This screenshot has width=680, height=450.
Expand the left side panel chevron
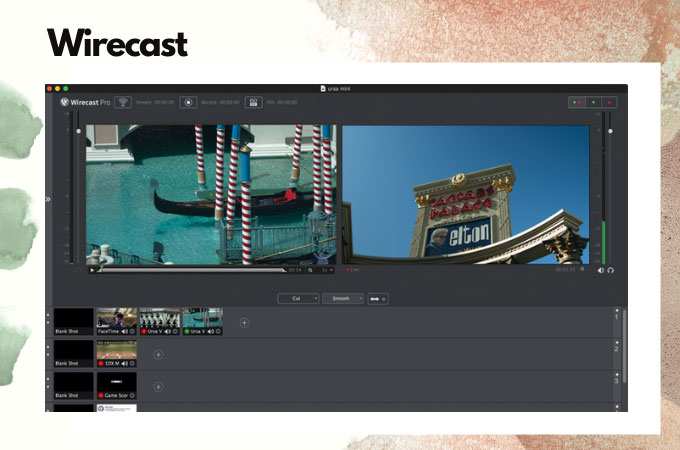(48, 199)
